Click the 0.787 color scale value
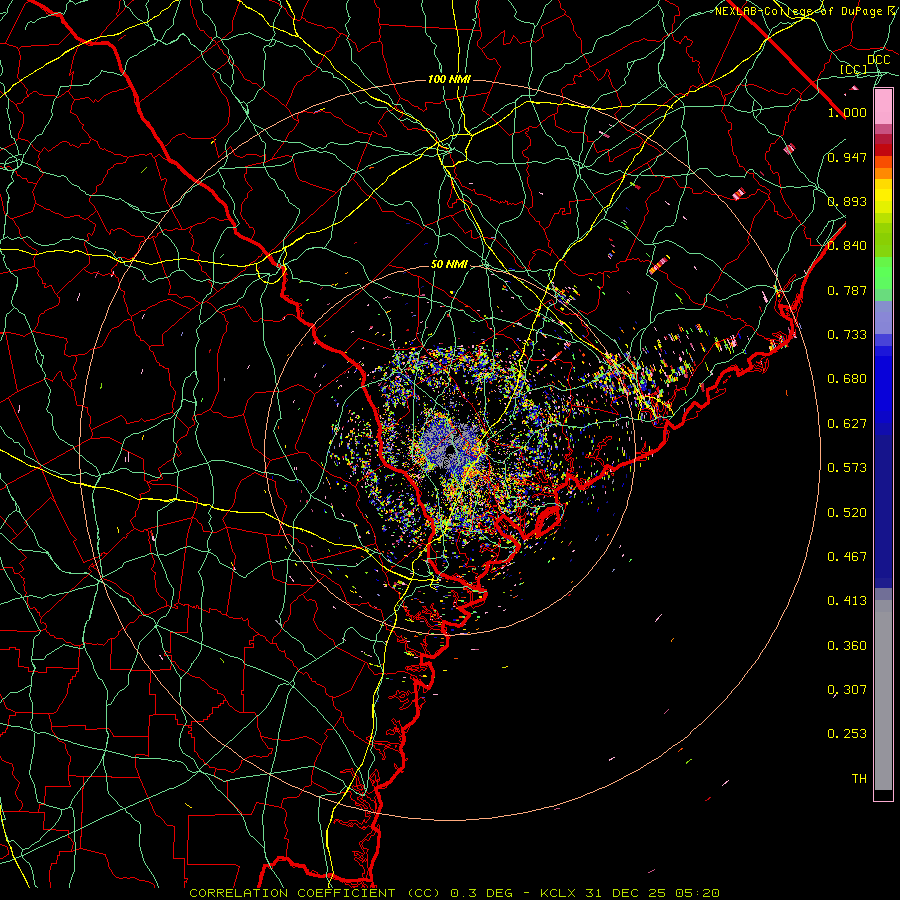The height and width of the screenshot is (900, 900). click(847, 290)
